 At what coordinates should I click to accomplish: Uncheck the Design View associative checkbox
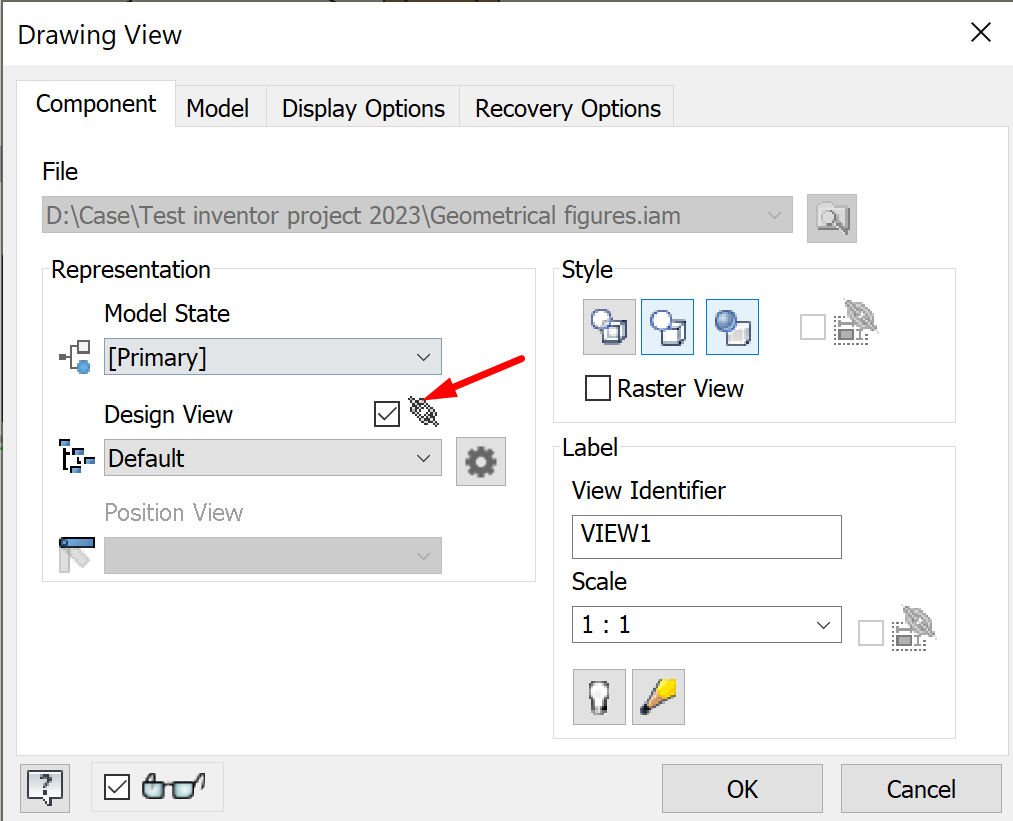[x=387, y=413]
